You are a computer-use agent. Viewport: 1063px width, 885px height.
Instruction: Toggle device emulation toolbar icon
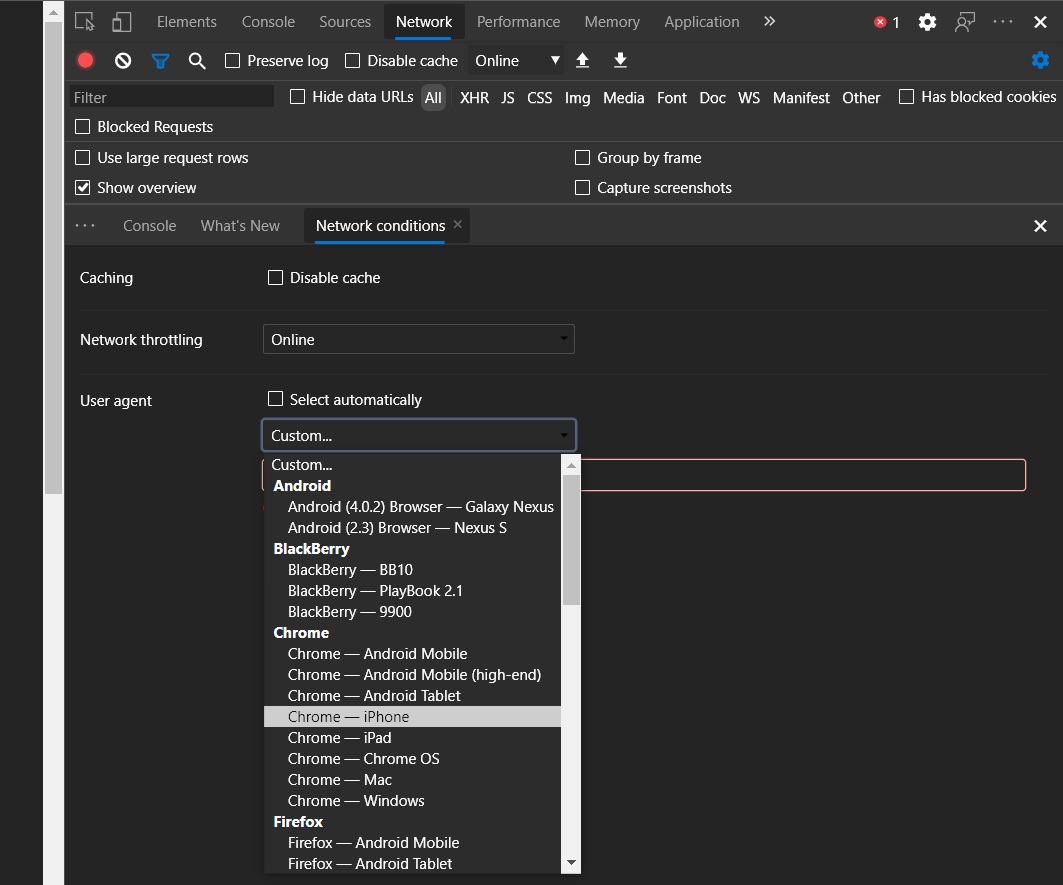click(x=121, y=22)
